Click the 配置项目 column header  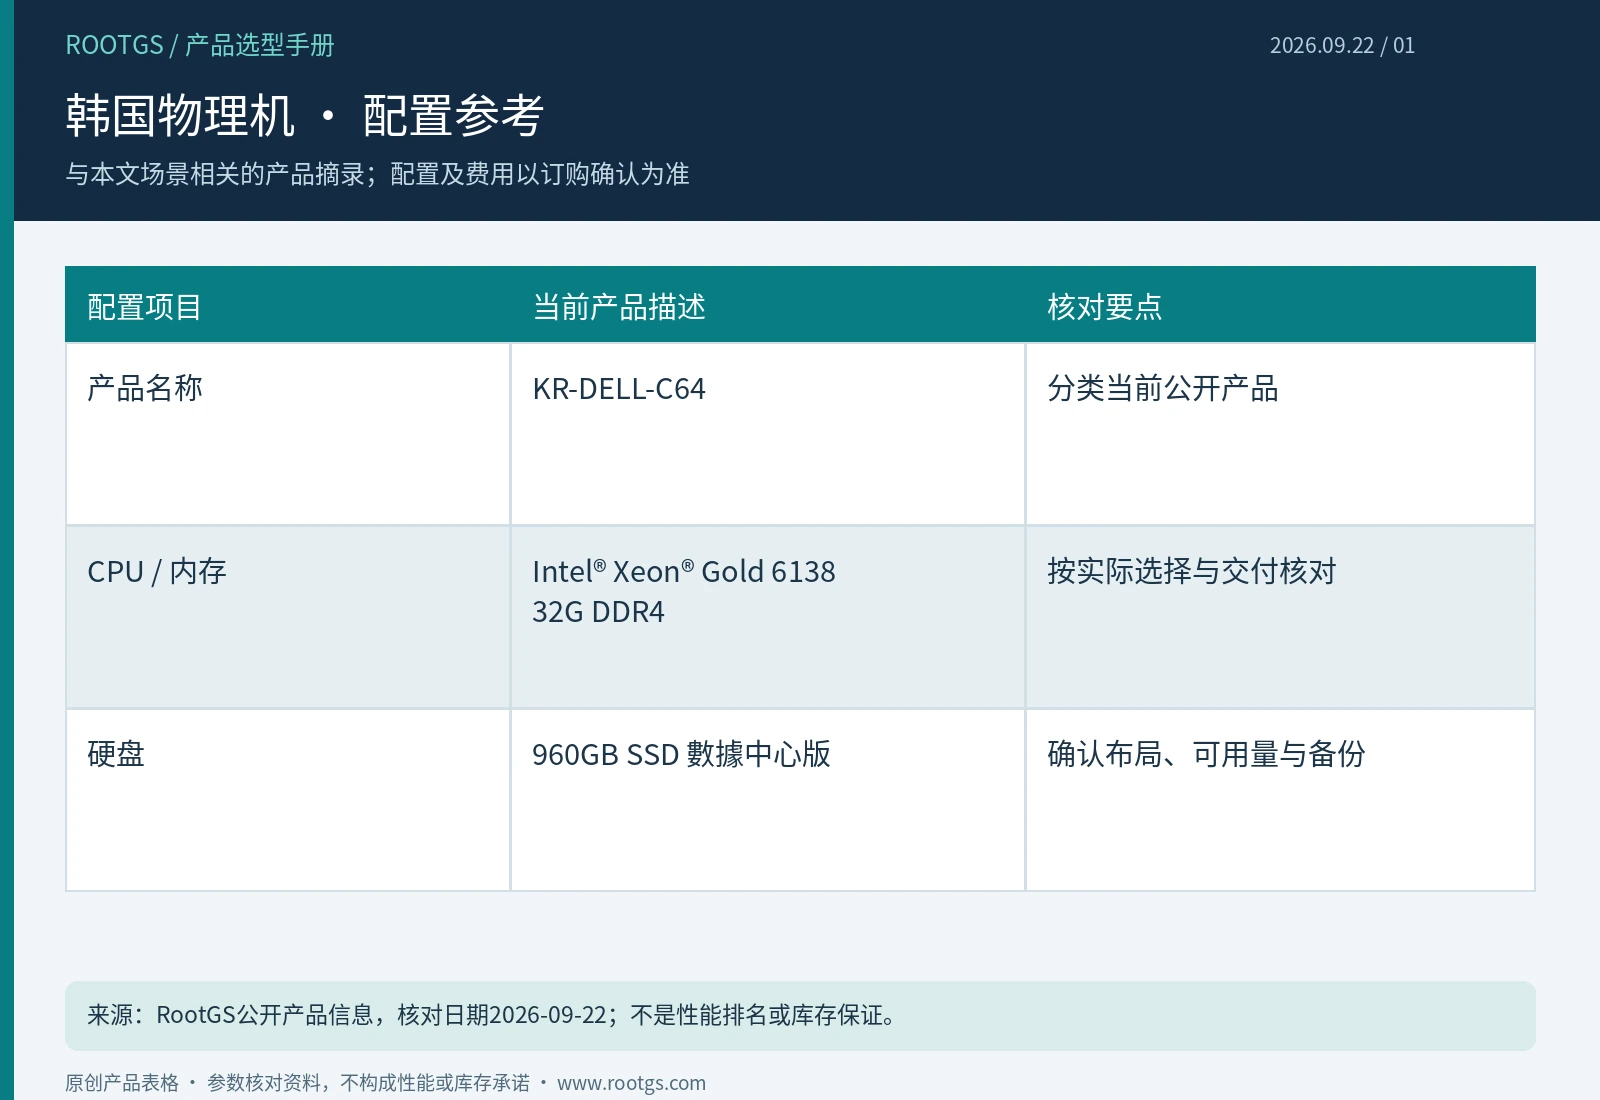[x=144, y=306]
